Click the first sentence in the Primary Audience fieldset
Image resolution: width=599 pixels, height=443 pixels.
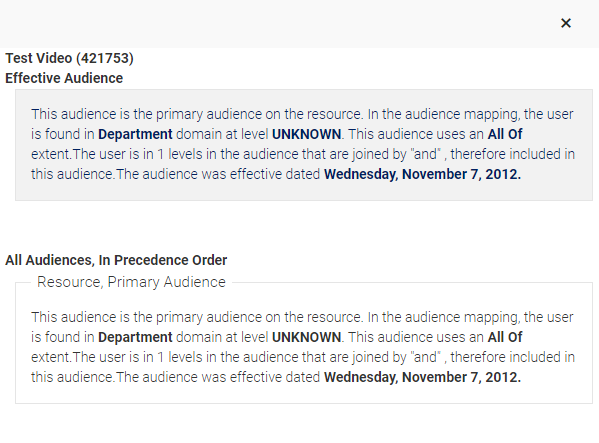point(198,317)
